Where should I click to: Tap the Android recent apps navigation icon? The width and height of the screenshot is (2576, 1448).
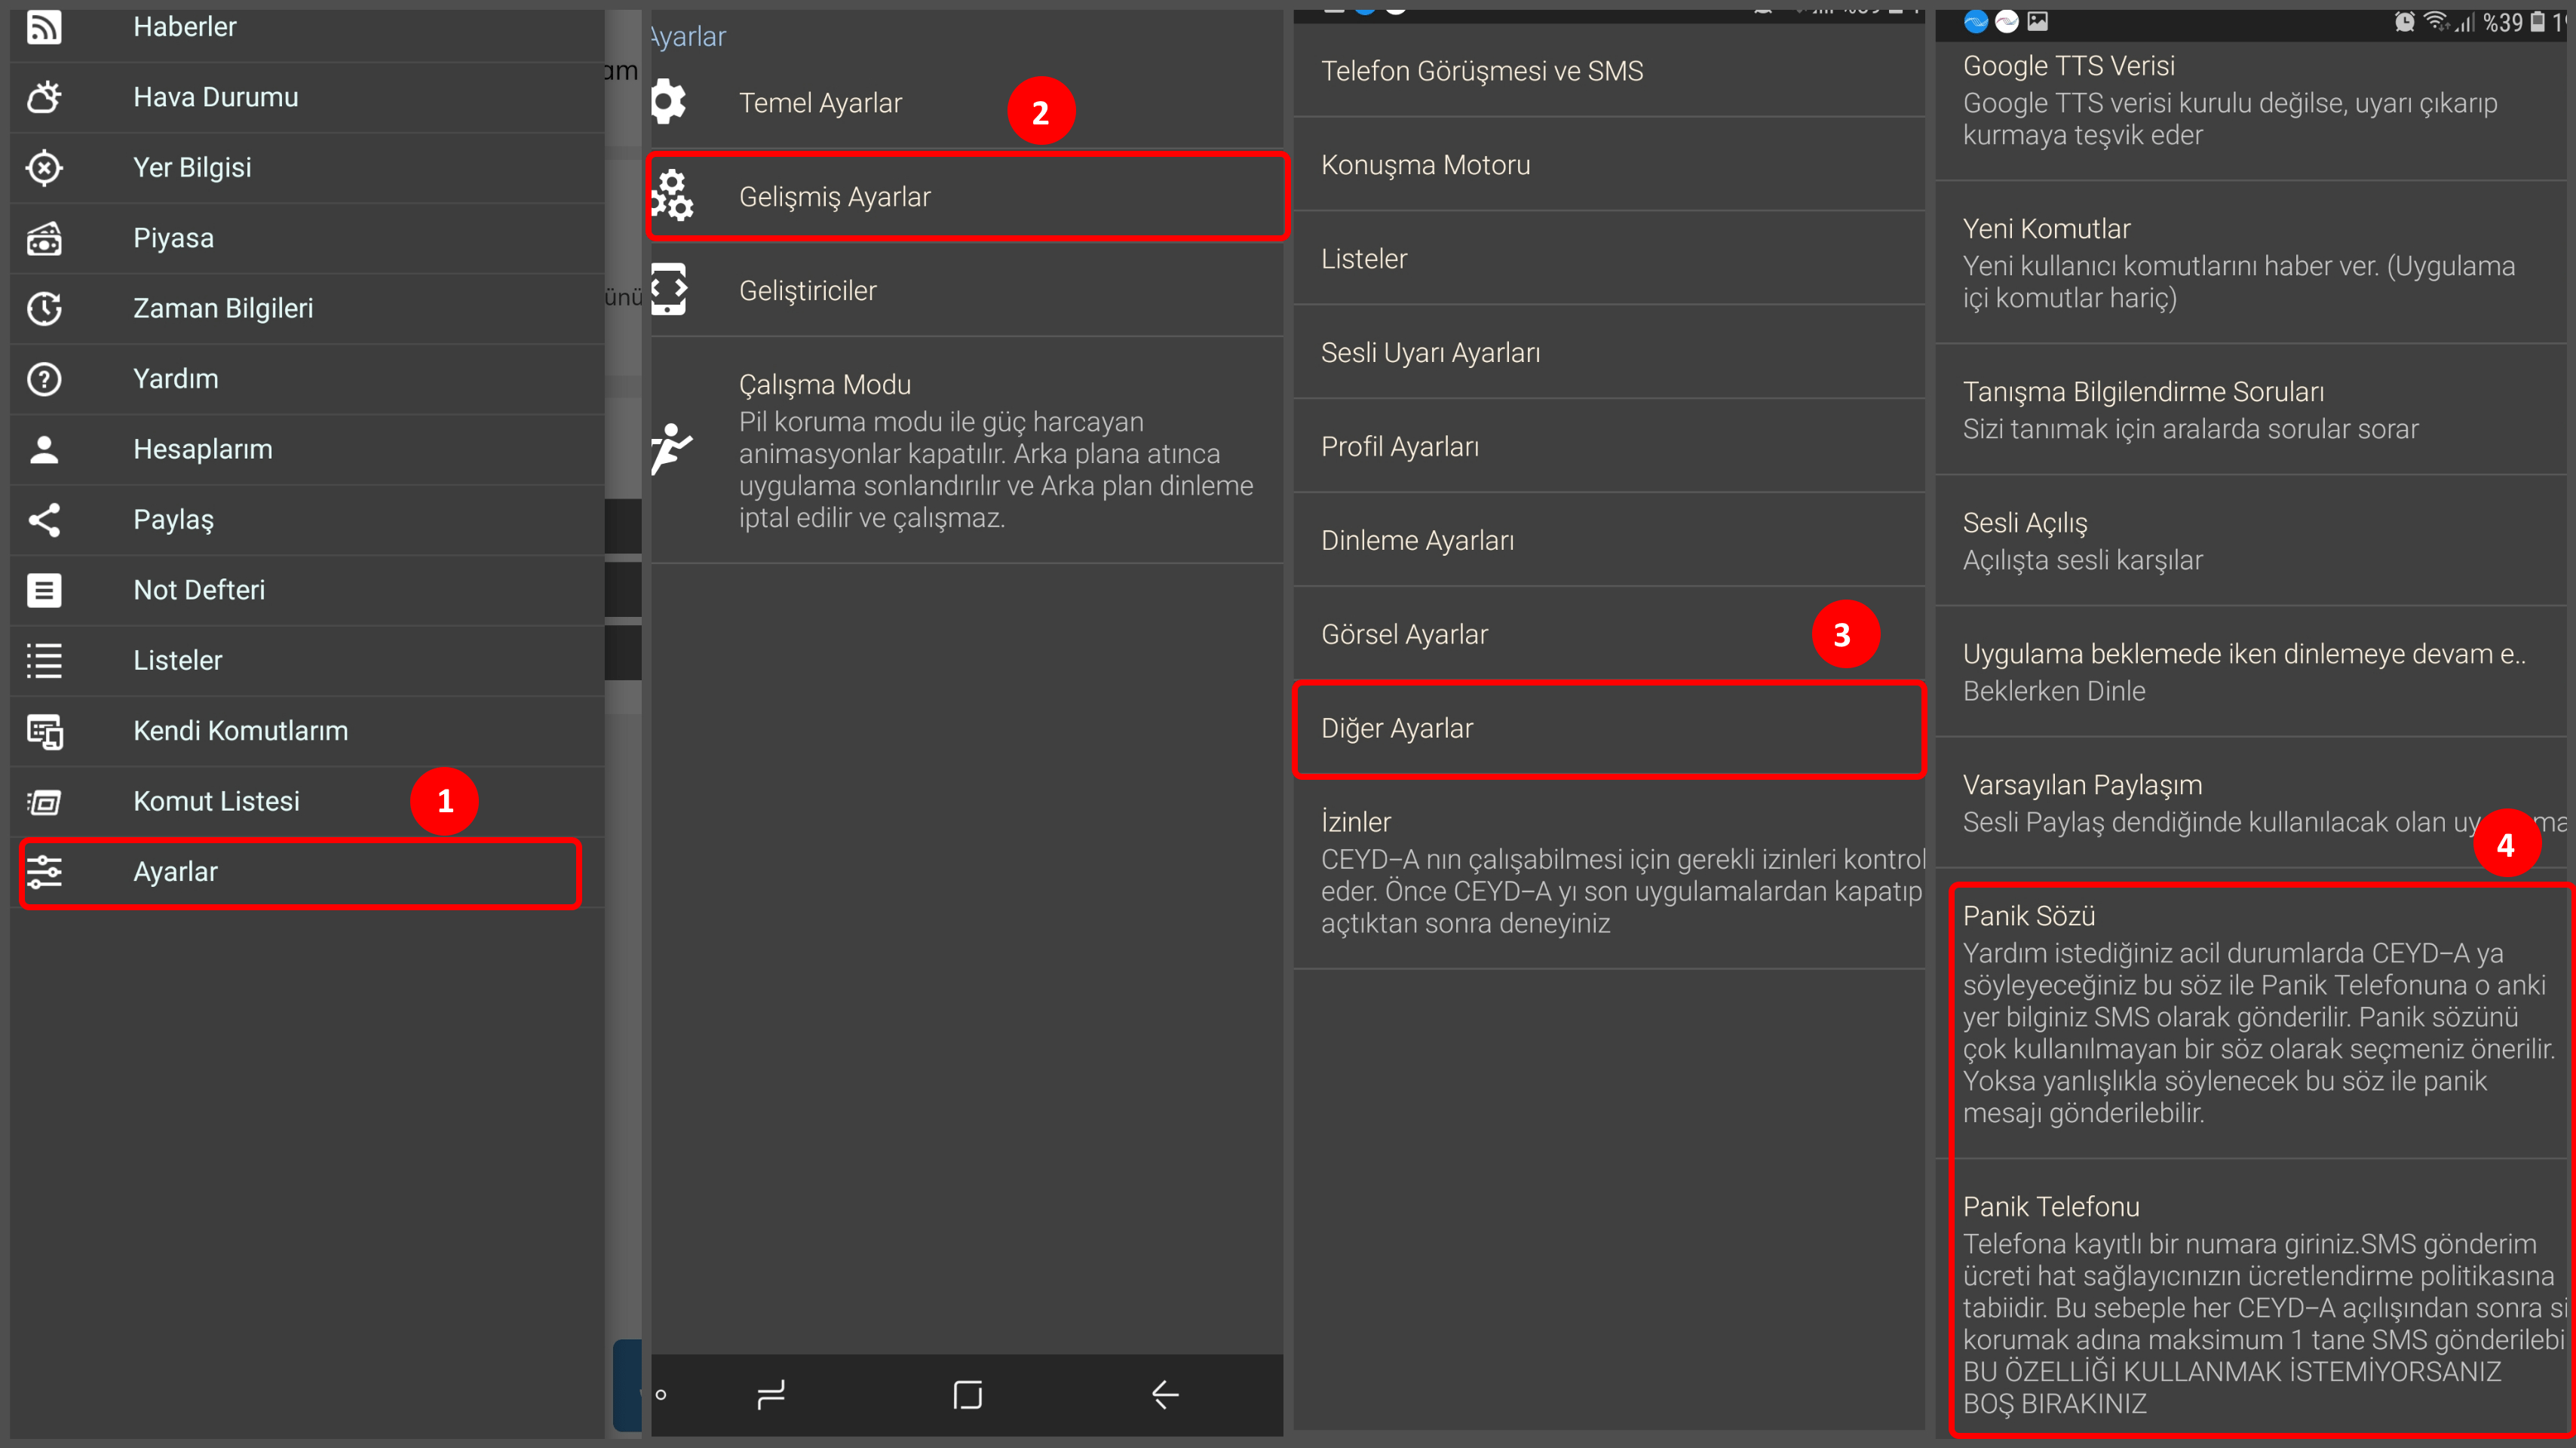coord(771,1394)
